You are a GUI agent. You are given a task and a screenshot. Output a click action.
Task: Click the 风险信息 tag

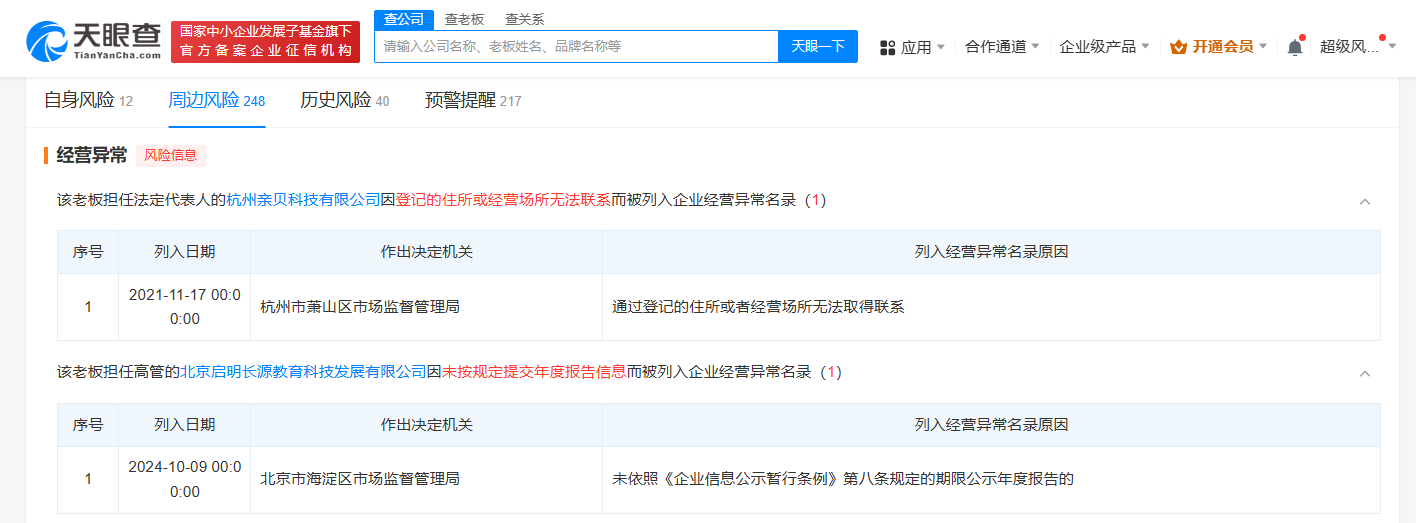(171, 155)
